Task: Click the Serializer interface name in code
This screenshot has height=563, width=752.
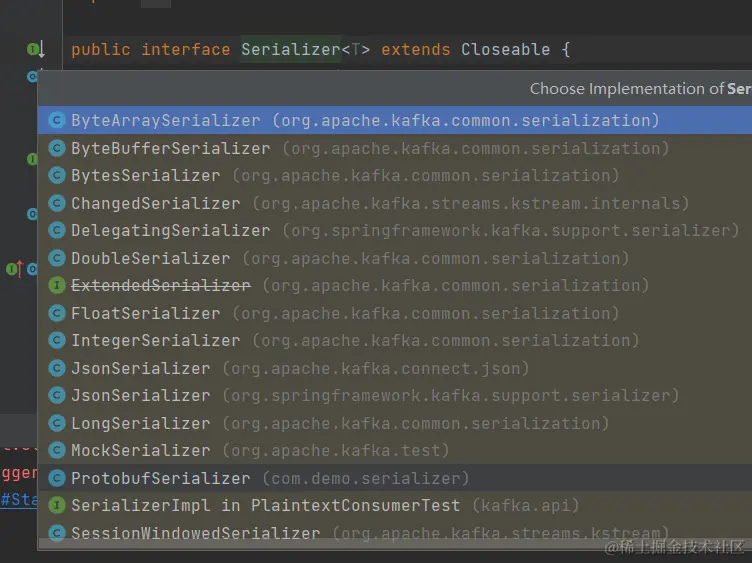Action: click(291, 49)
